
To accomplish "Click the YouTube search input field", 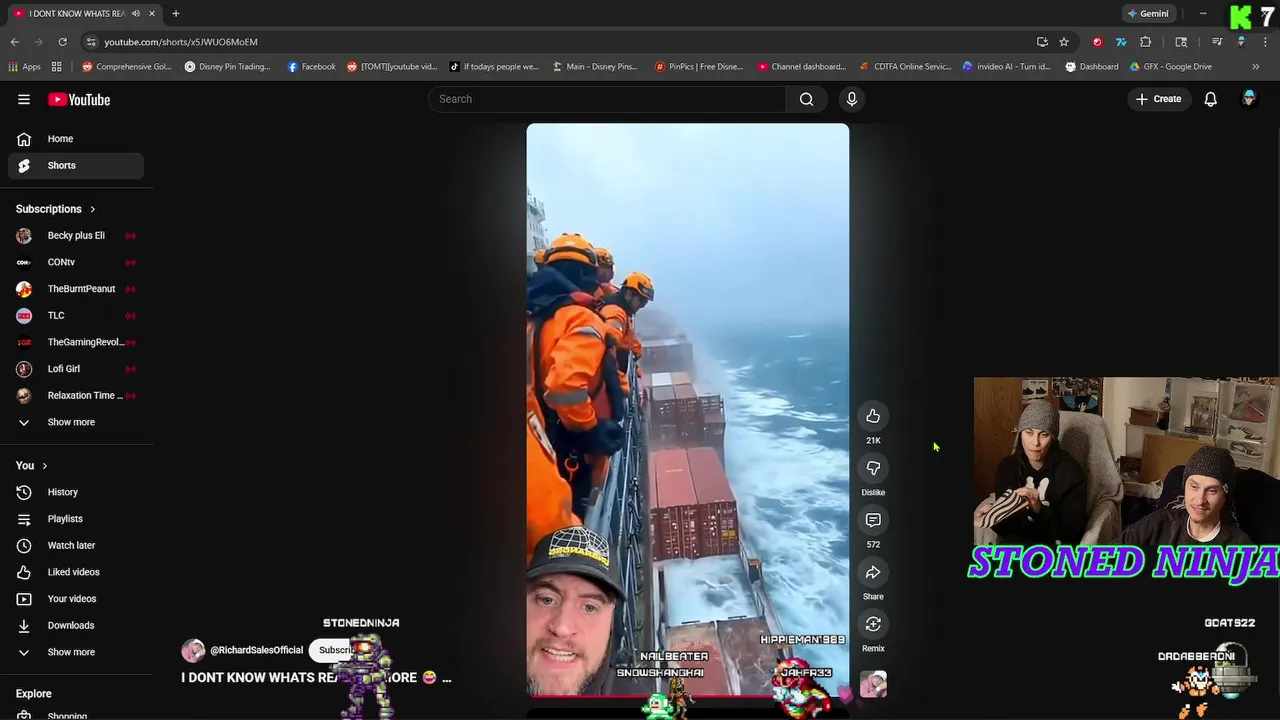I will [607, 99].
